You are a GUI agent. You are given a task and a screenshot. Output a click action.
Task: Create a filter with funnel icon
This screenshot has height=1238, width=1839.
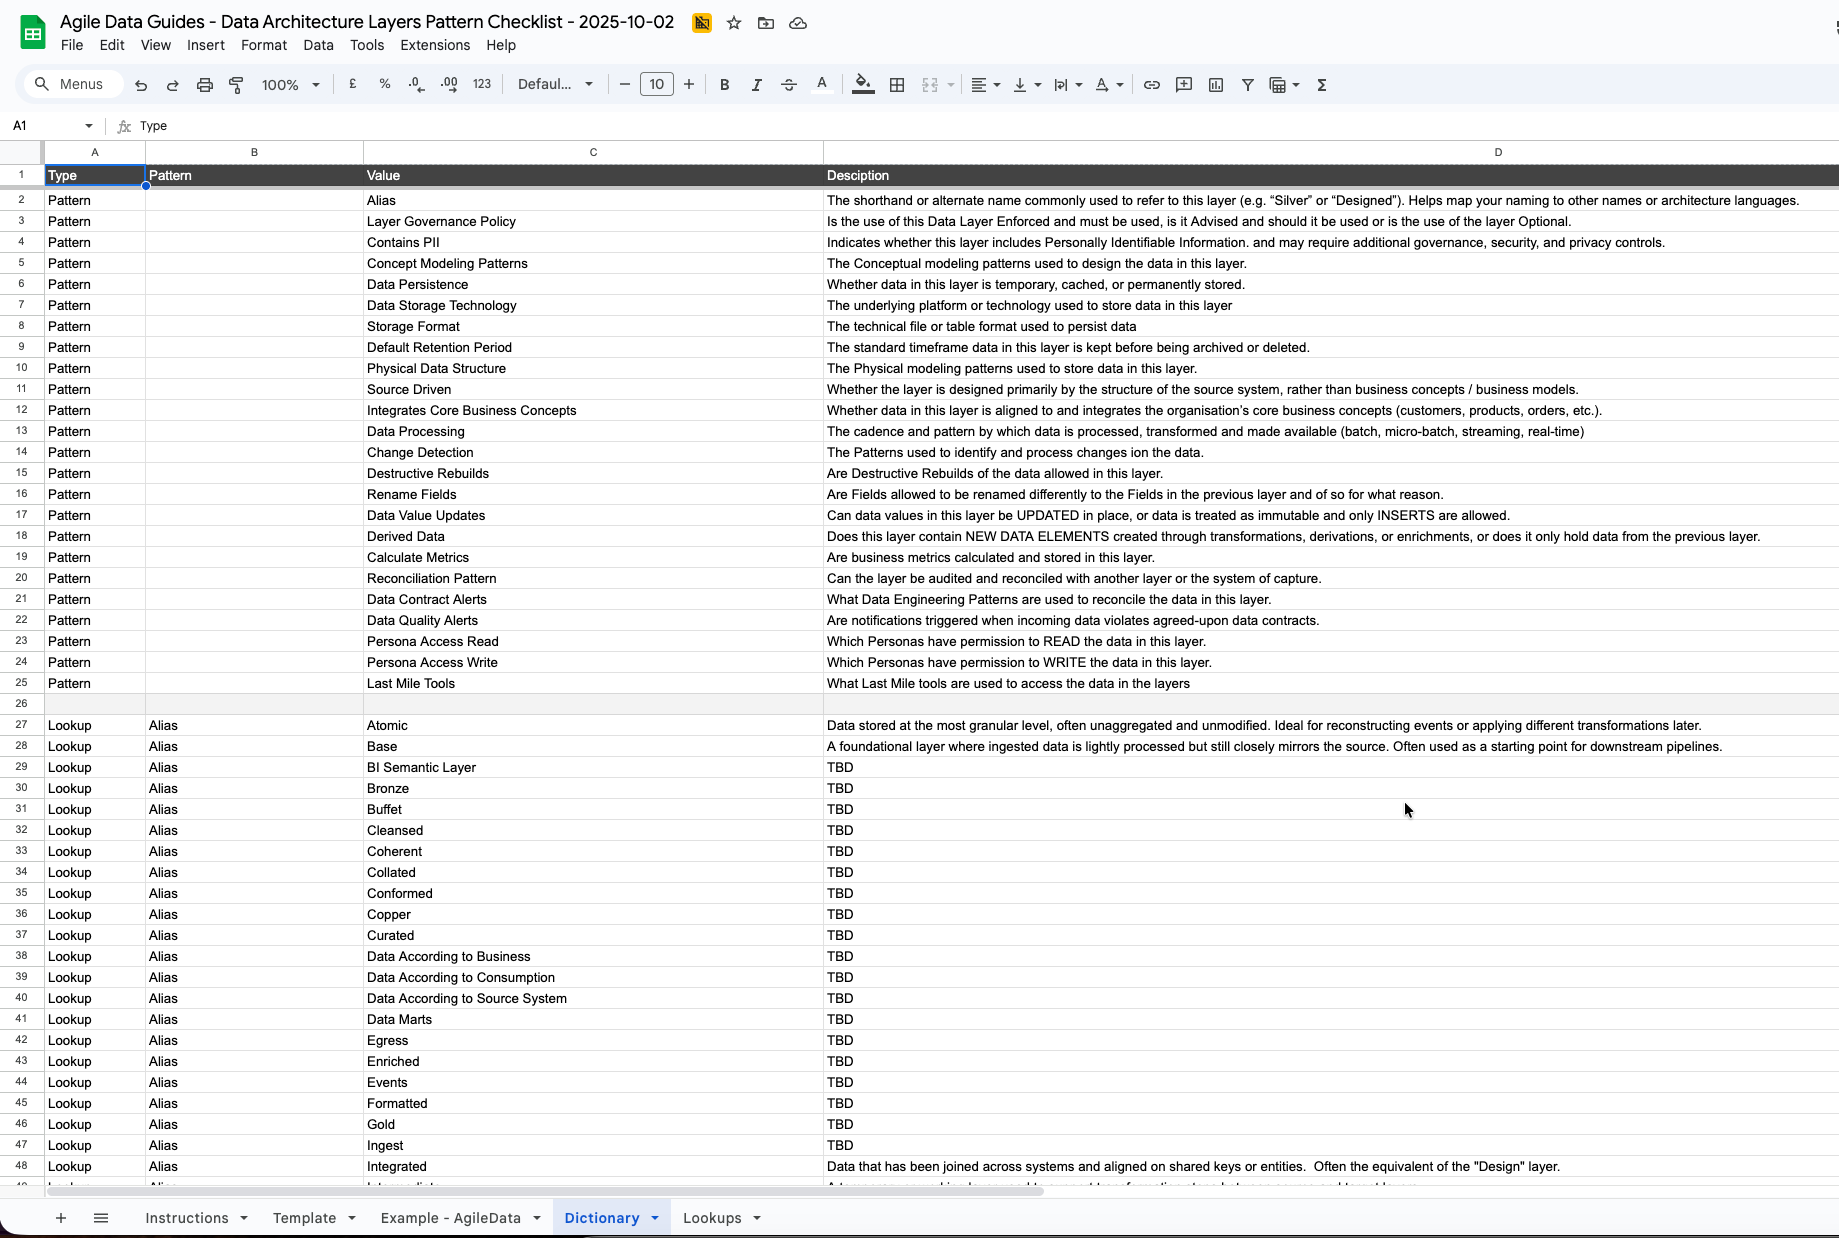click(x=1248, y=85)
